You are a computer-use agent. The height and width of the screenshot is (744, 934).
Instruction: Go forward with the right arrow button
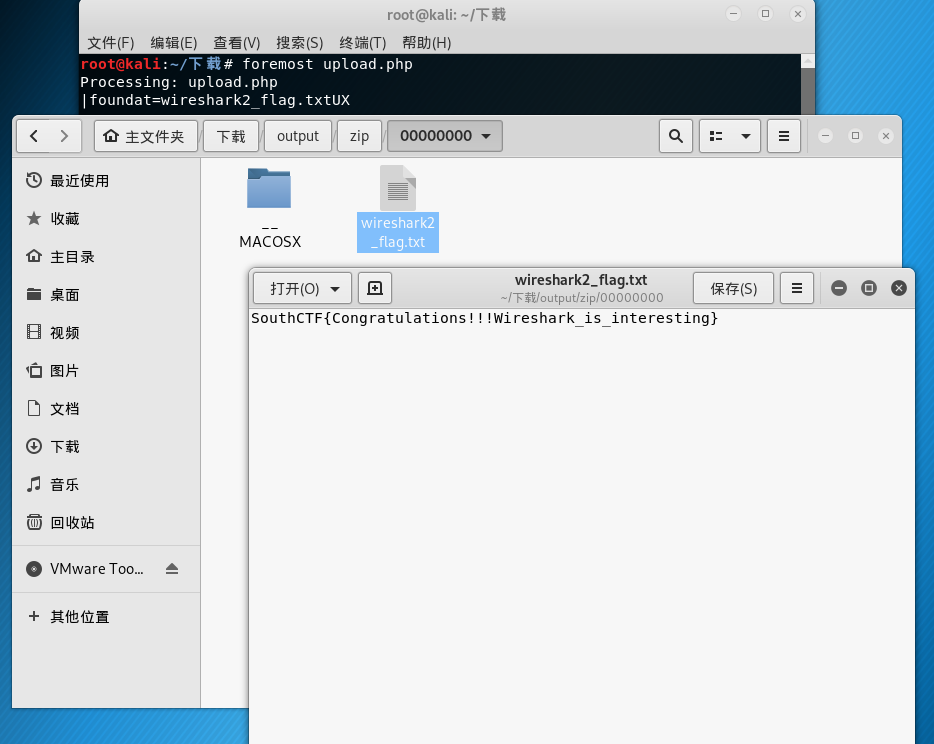pyautogui.click(x=65, y=136)
